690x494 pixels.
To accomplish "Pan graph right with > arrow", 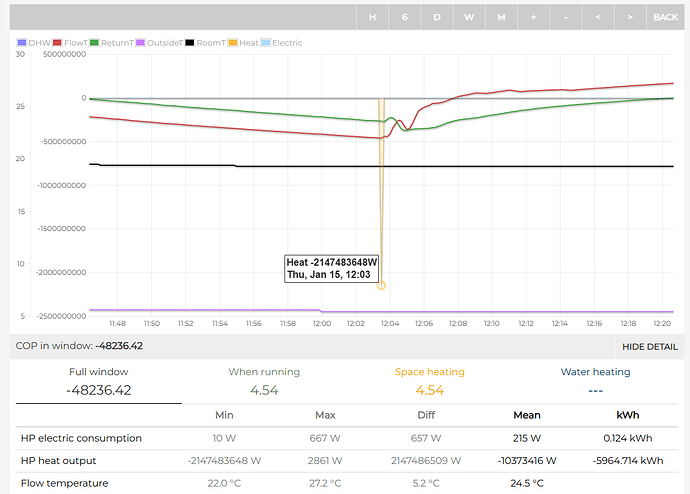I will (629, 17).
